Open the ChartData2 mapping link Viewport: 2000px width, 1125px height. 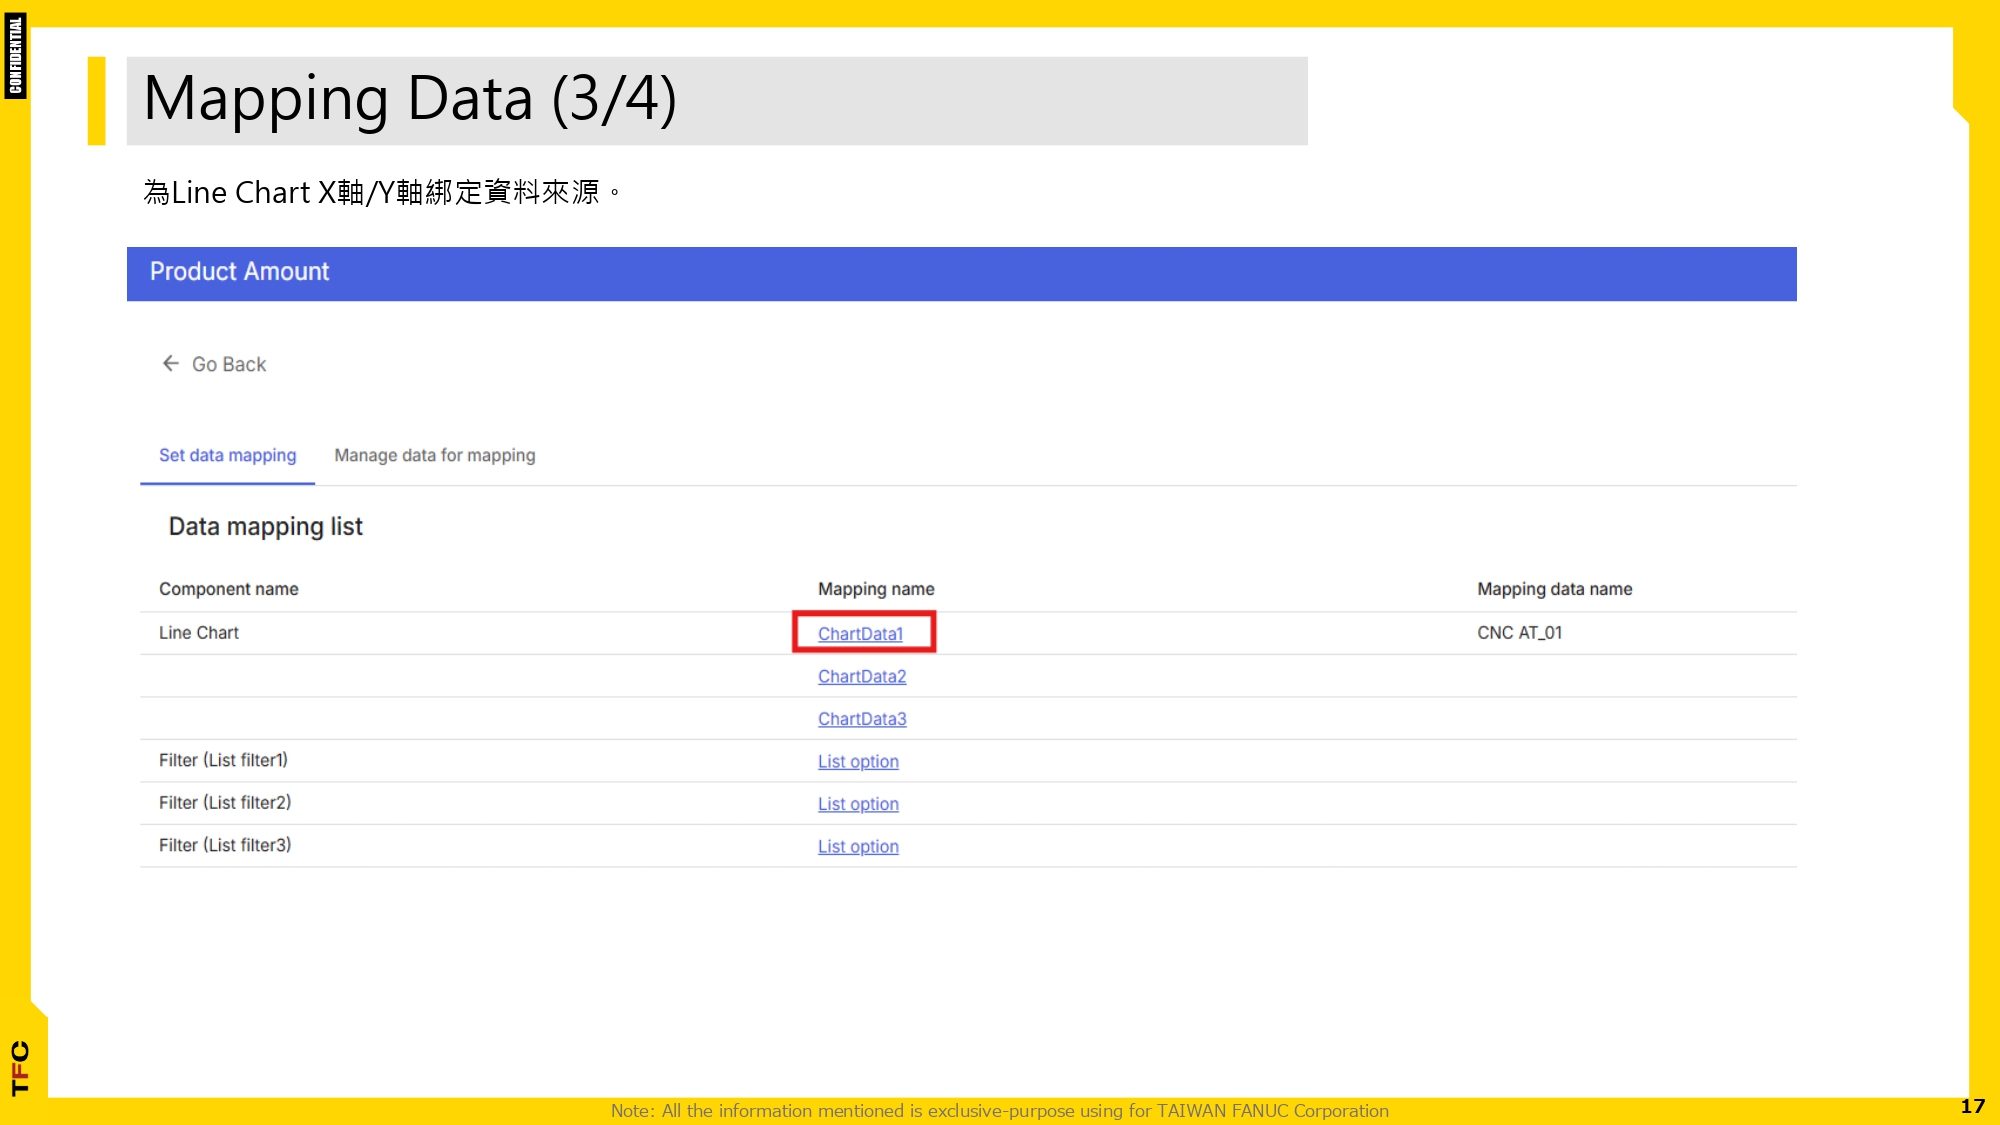(x=861, y=676)
